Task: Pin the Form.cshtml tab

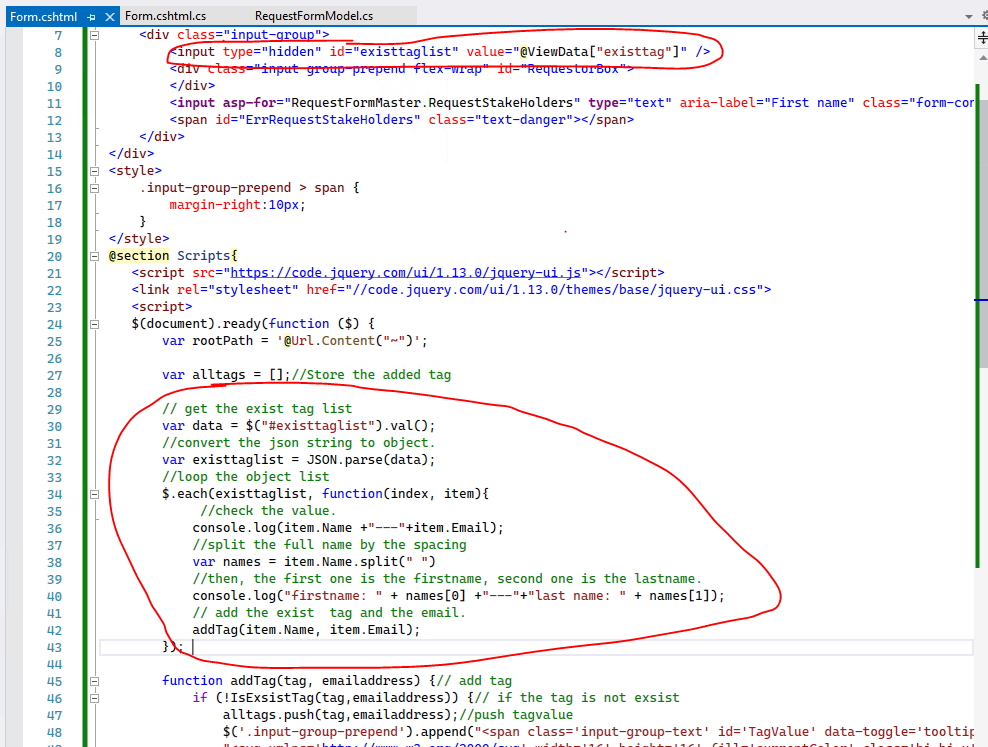Action: (91, 17)
